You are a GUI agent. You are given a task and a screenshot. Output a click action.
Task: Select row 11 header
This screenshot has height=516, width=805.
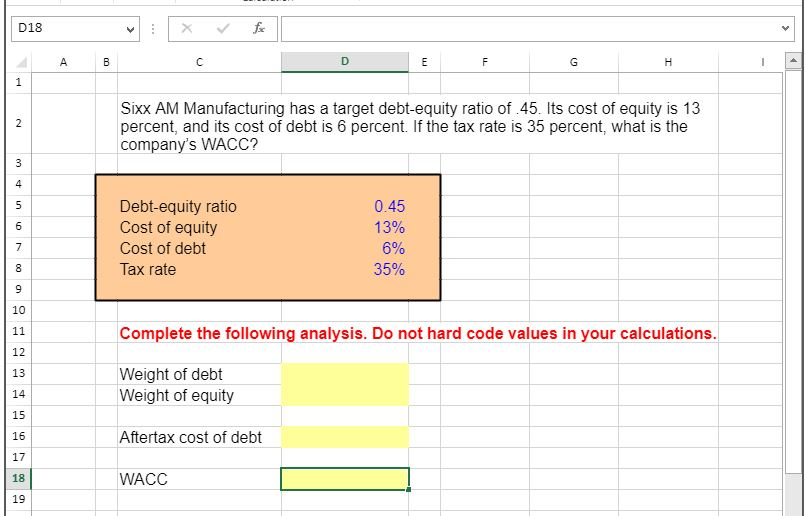click(x=18, y=331)
